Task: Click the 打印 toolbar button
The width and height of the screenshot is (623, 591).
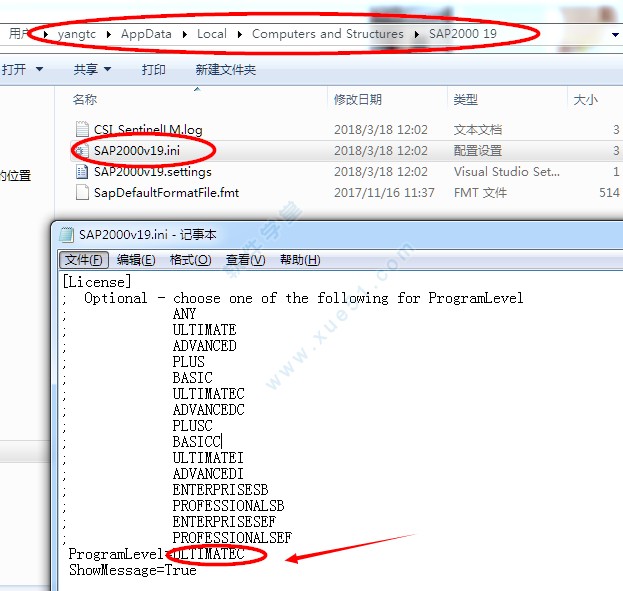Action: (154, 70)
